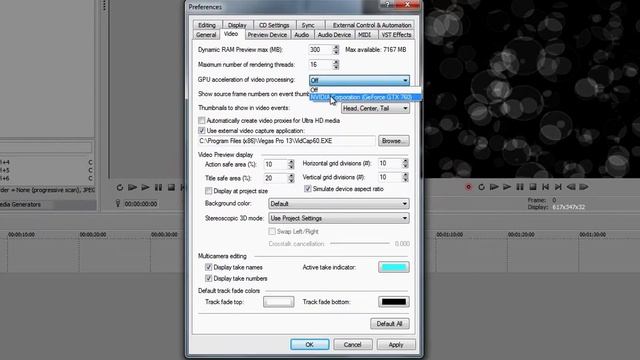640x360 pixels.
Task: Click the Active take indicator cyan swatch
Action: pos(394,267)
